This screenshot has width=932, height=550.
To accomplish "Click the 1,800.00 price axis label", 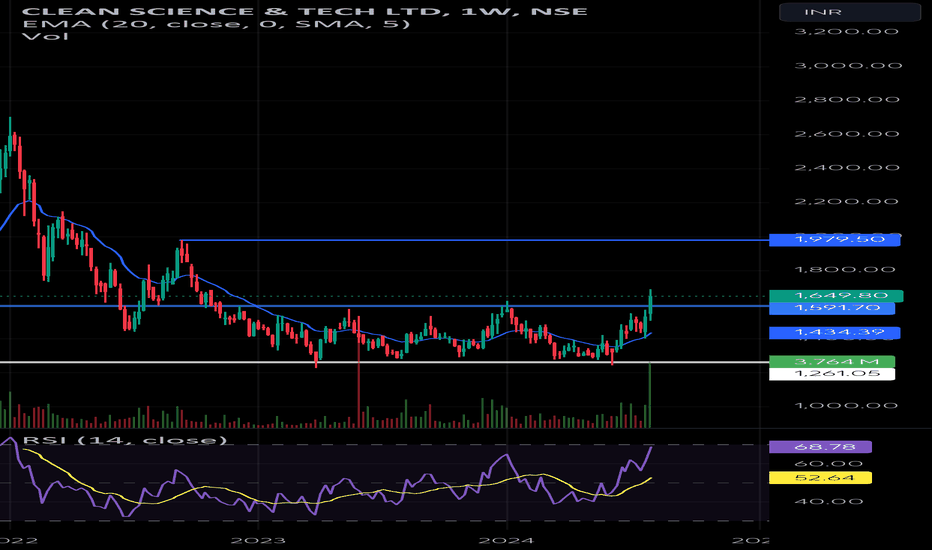I will click(x=845, y=270).
